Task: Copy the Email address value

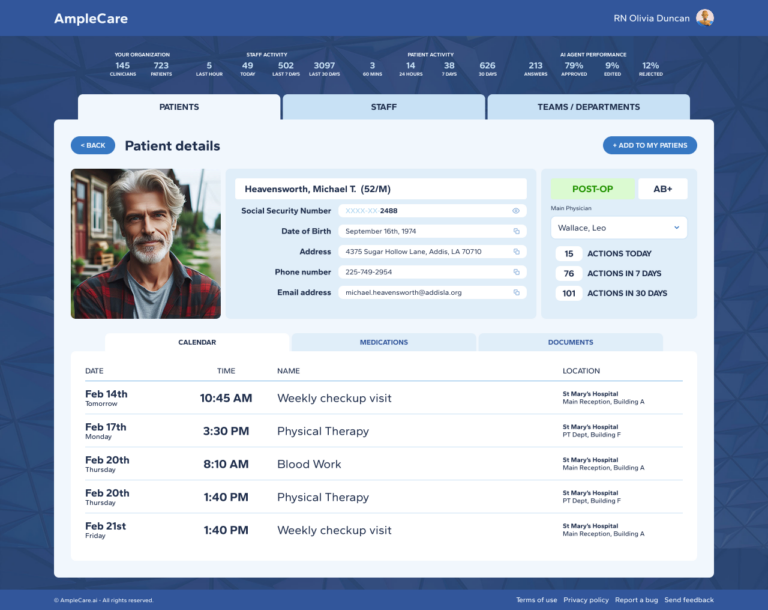Action: tap(516, 293)
